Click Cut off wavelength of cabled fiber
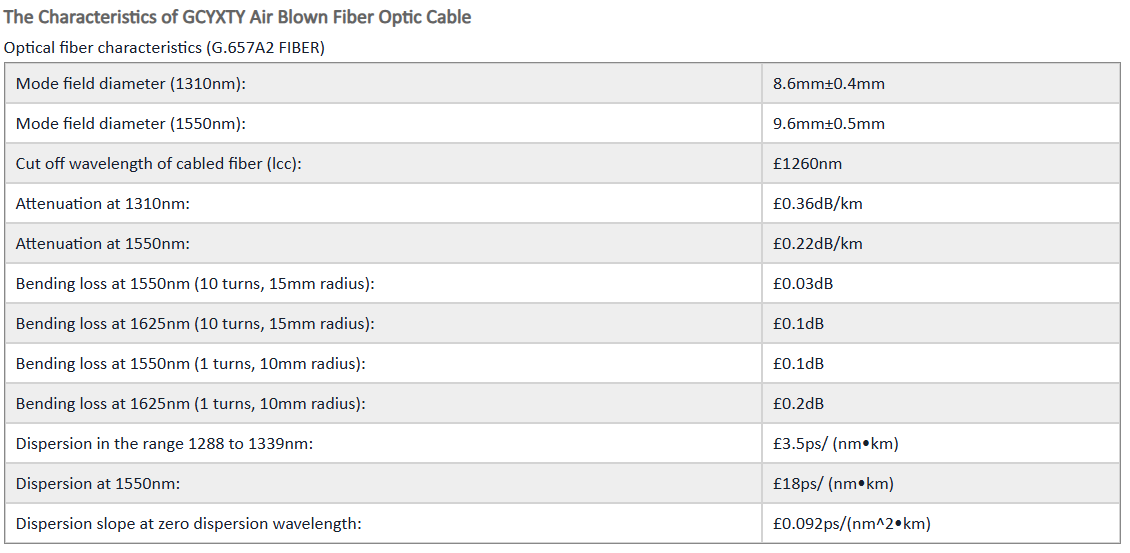Image resolution: width=1130 pixels, height=553 pixels. click(159, 164)
